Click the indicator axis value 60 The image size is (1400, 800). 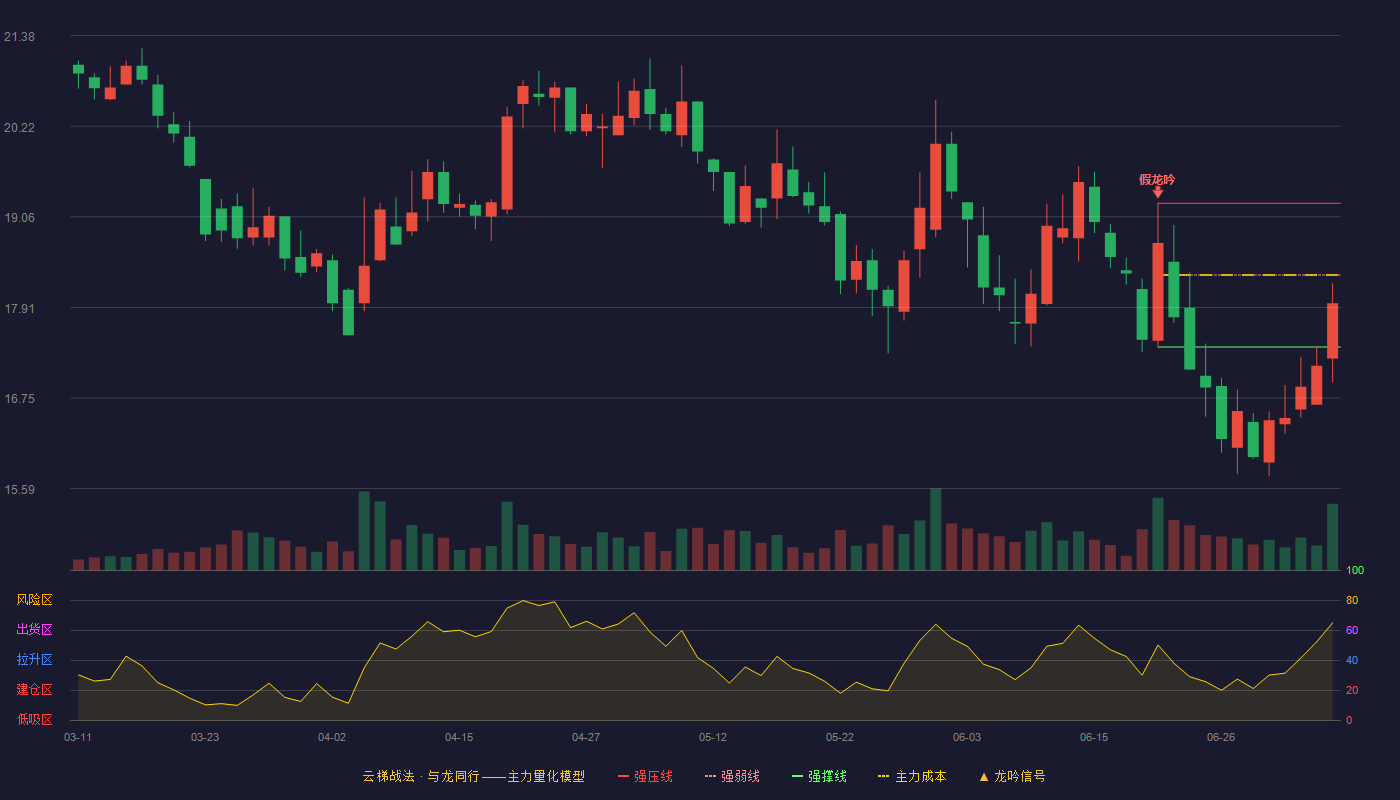pos(1352,631)
